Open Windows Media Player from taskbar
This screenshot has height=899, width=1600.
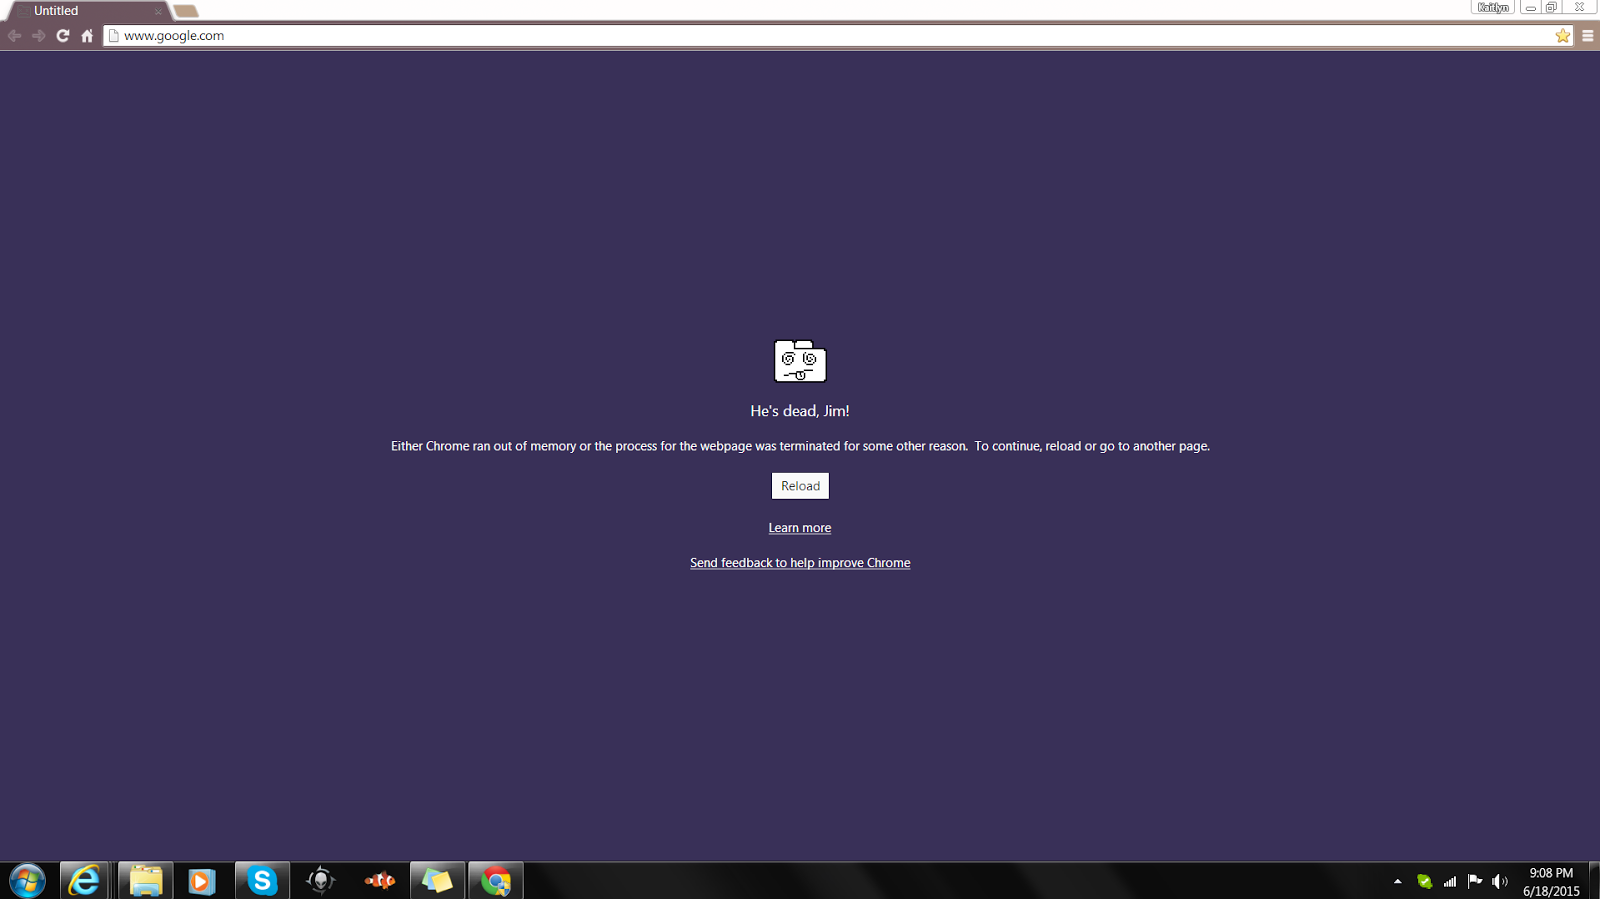(202, 881)
